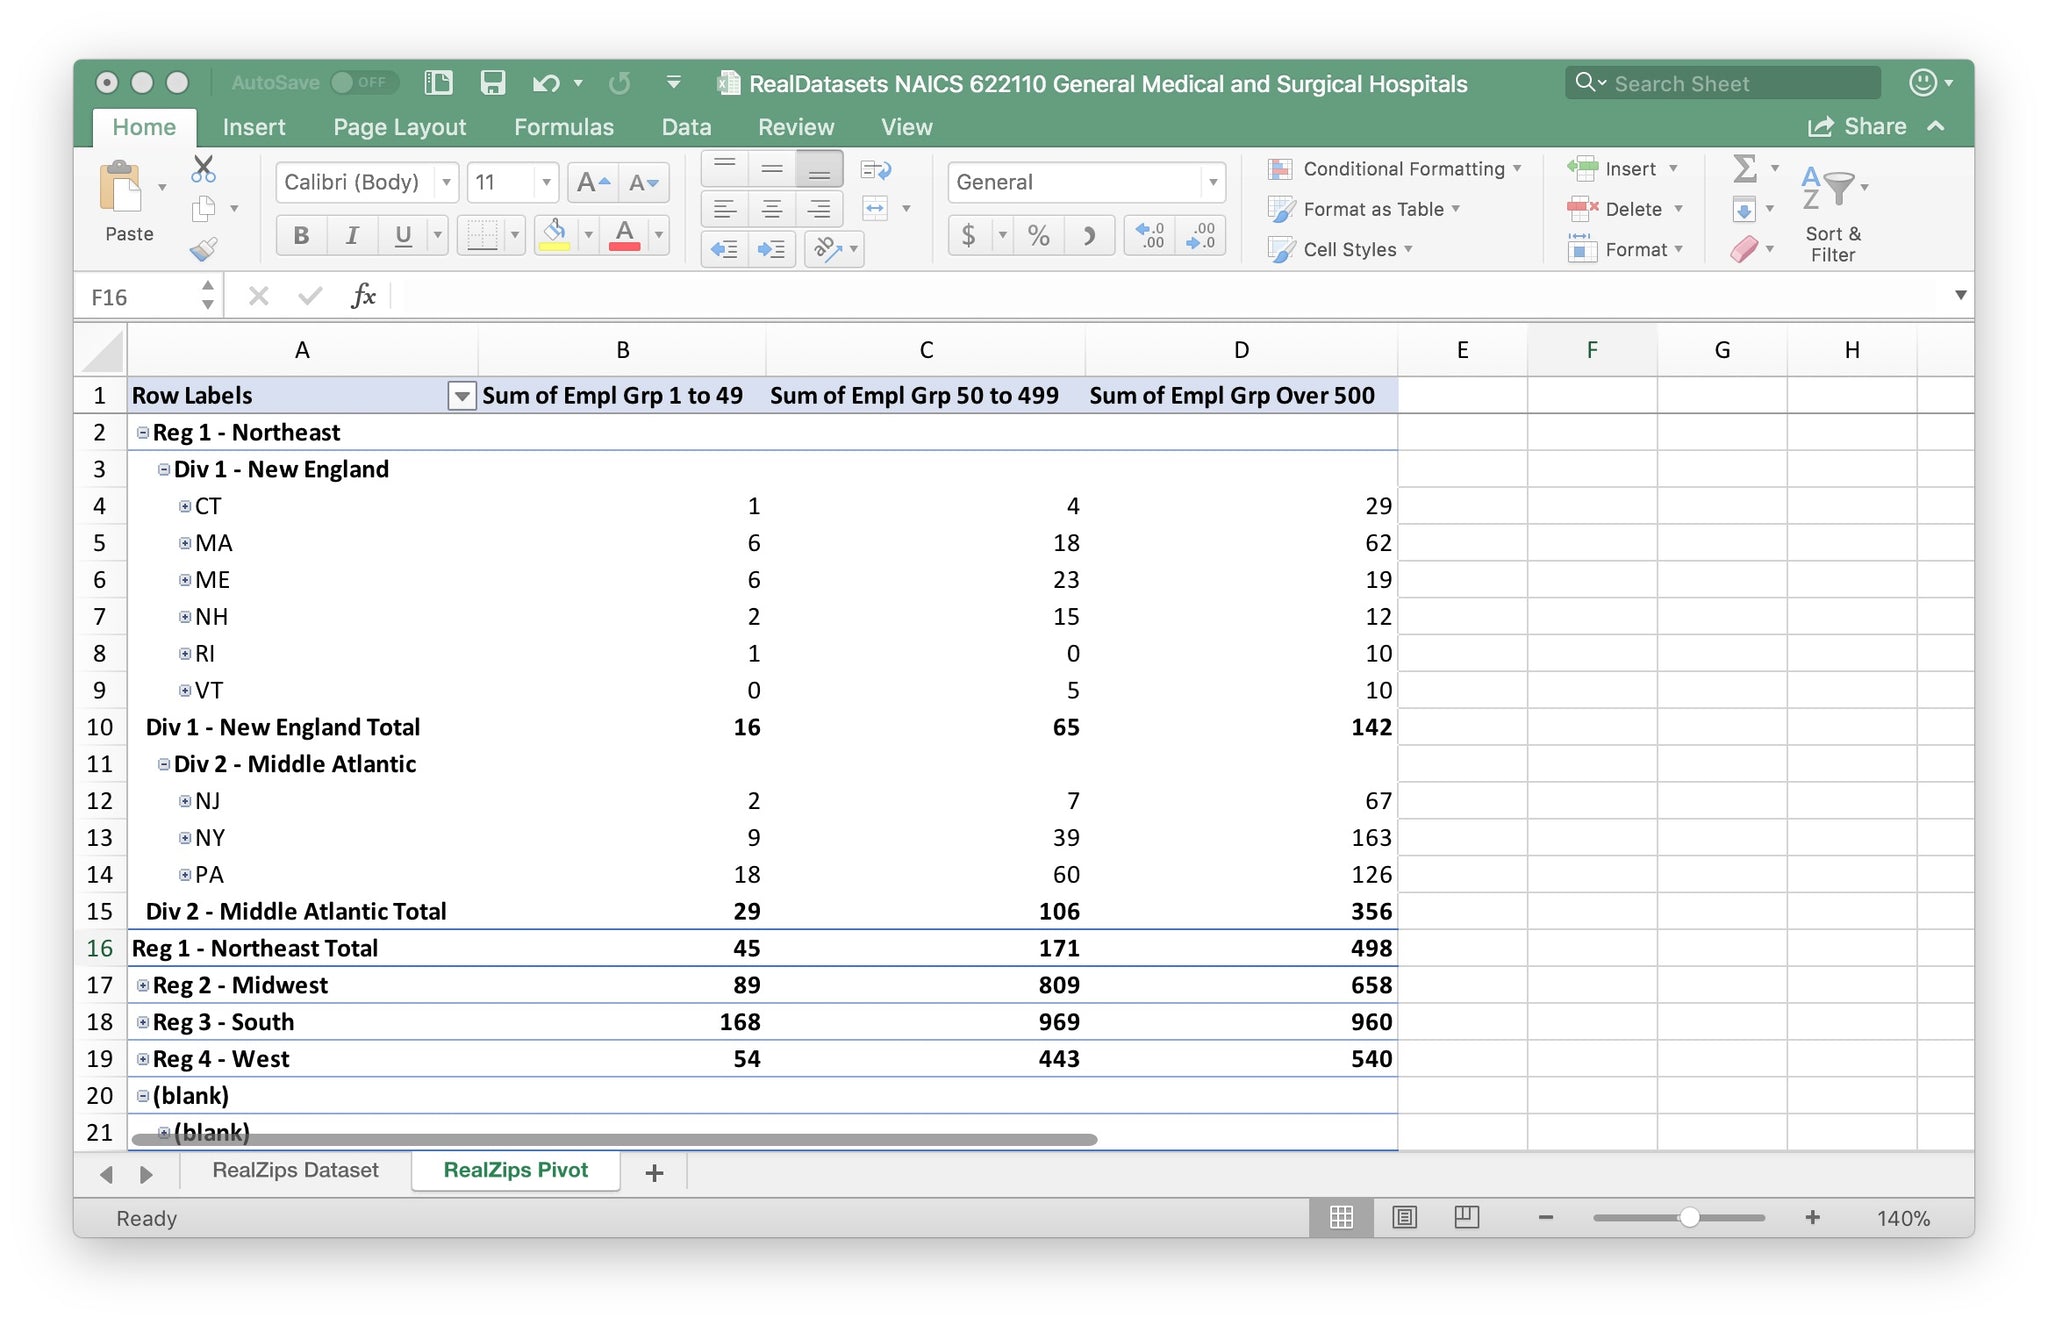This screenshot has width=2048, height=1325.
Task: Click the Share button
Action: (1857, 127)
